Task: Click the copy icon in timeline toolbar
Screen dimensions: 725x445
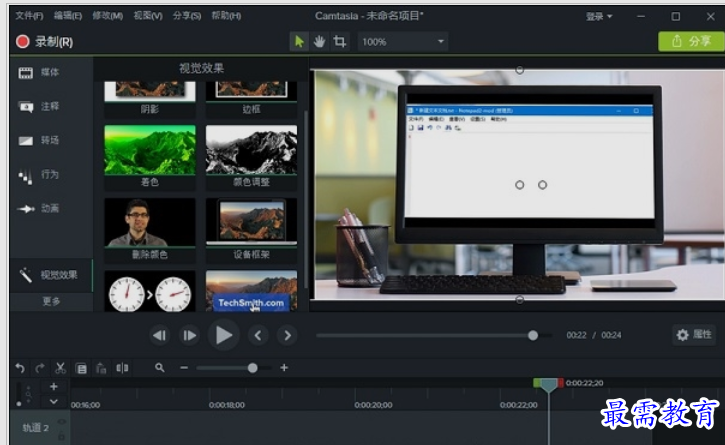Action: tap(81, 368)
